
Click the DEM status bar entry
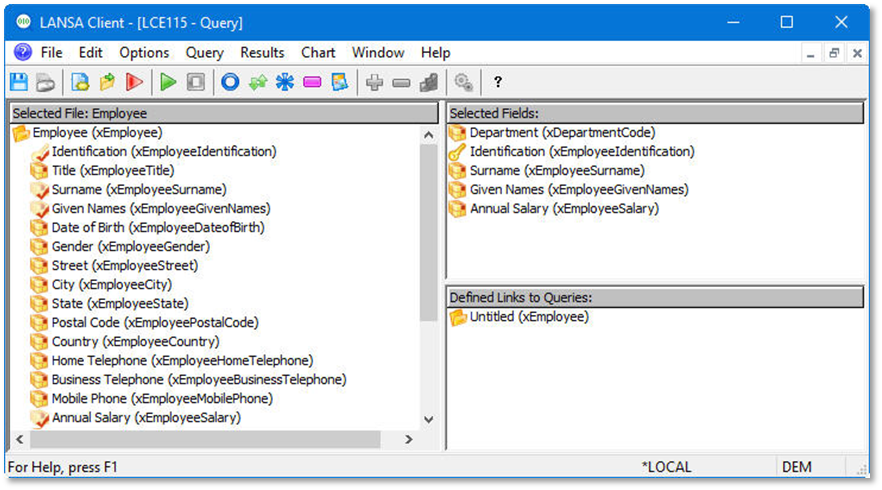797,467
